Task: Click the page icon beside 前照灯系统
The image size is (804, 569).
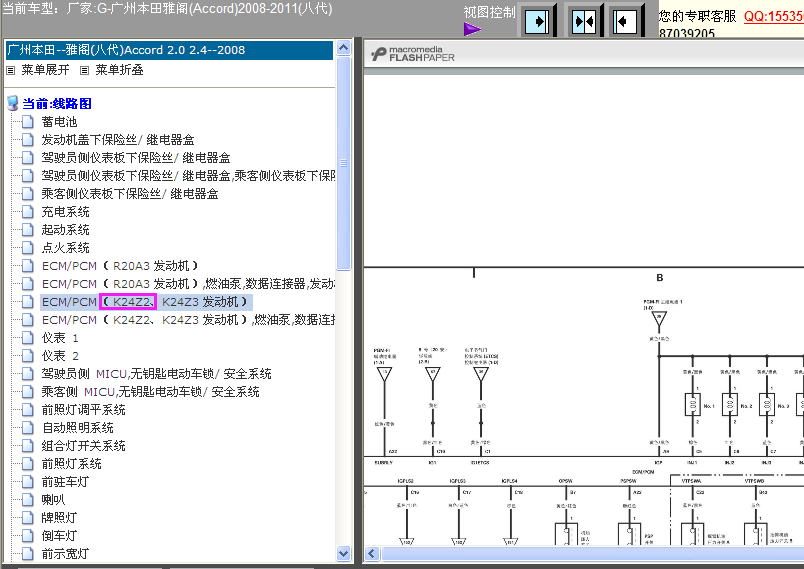Action: [x=28, y=463]
